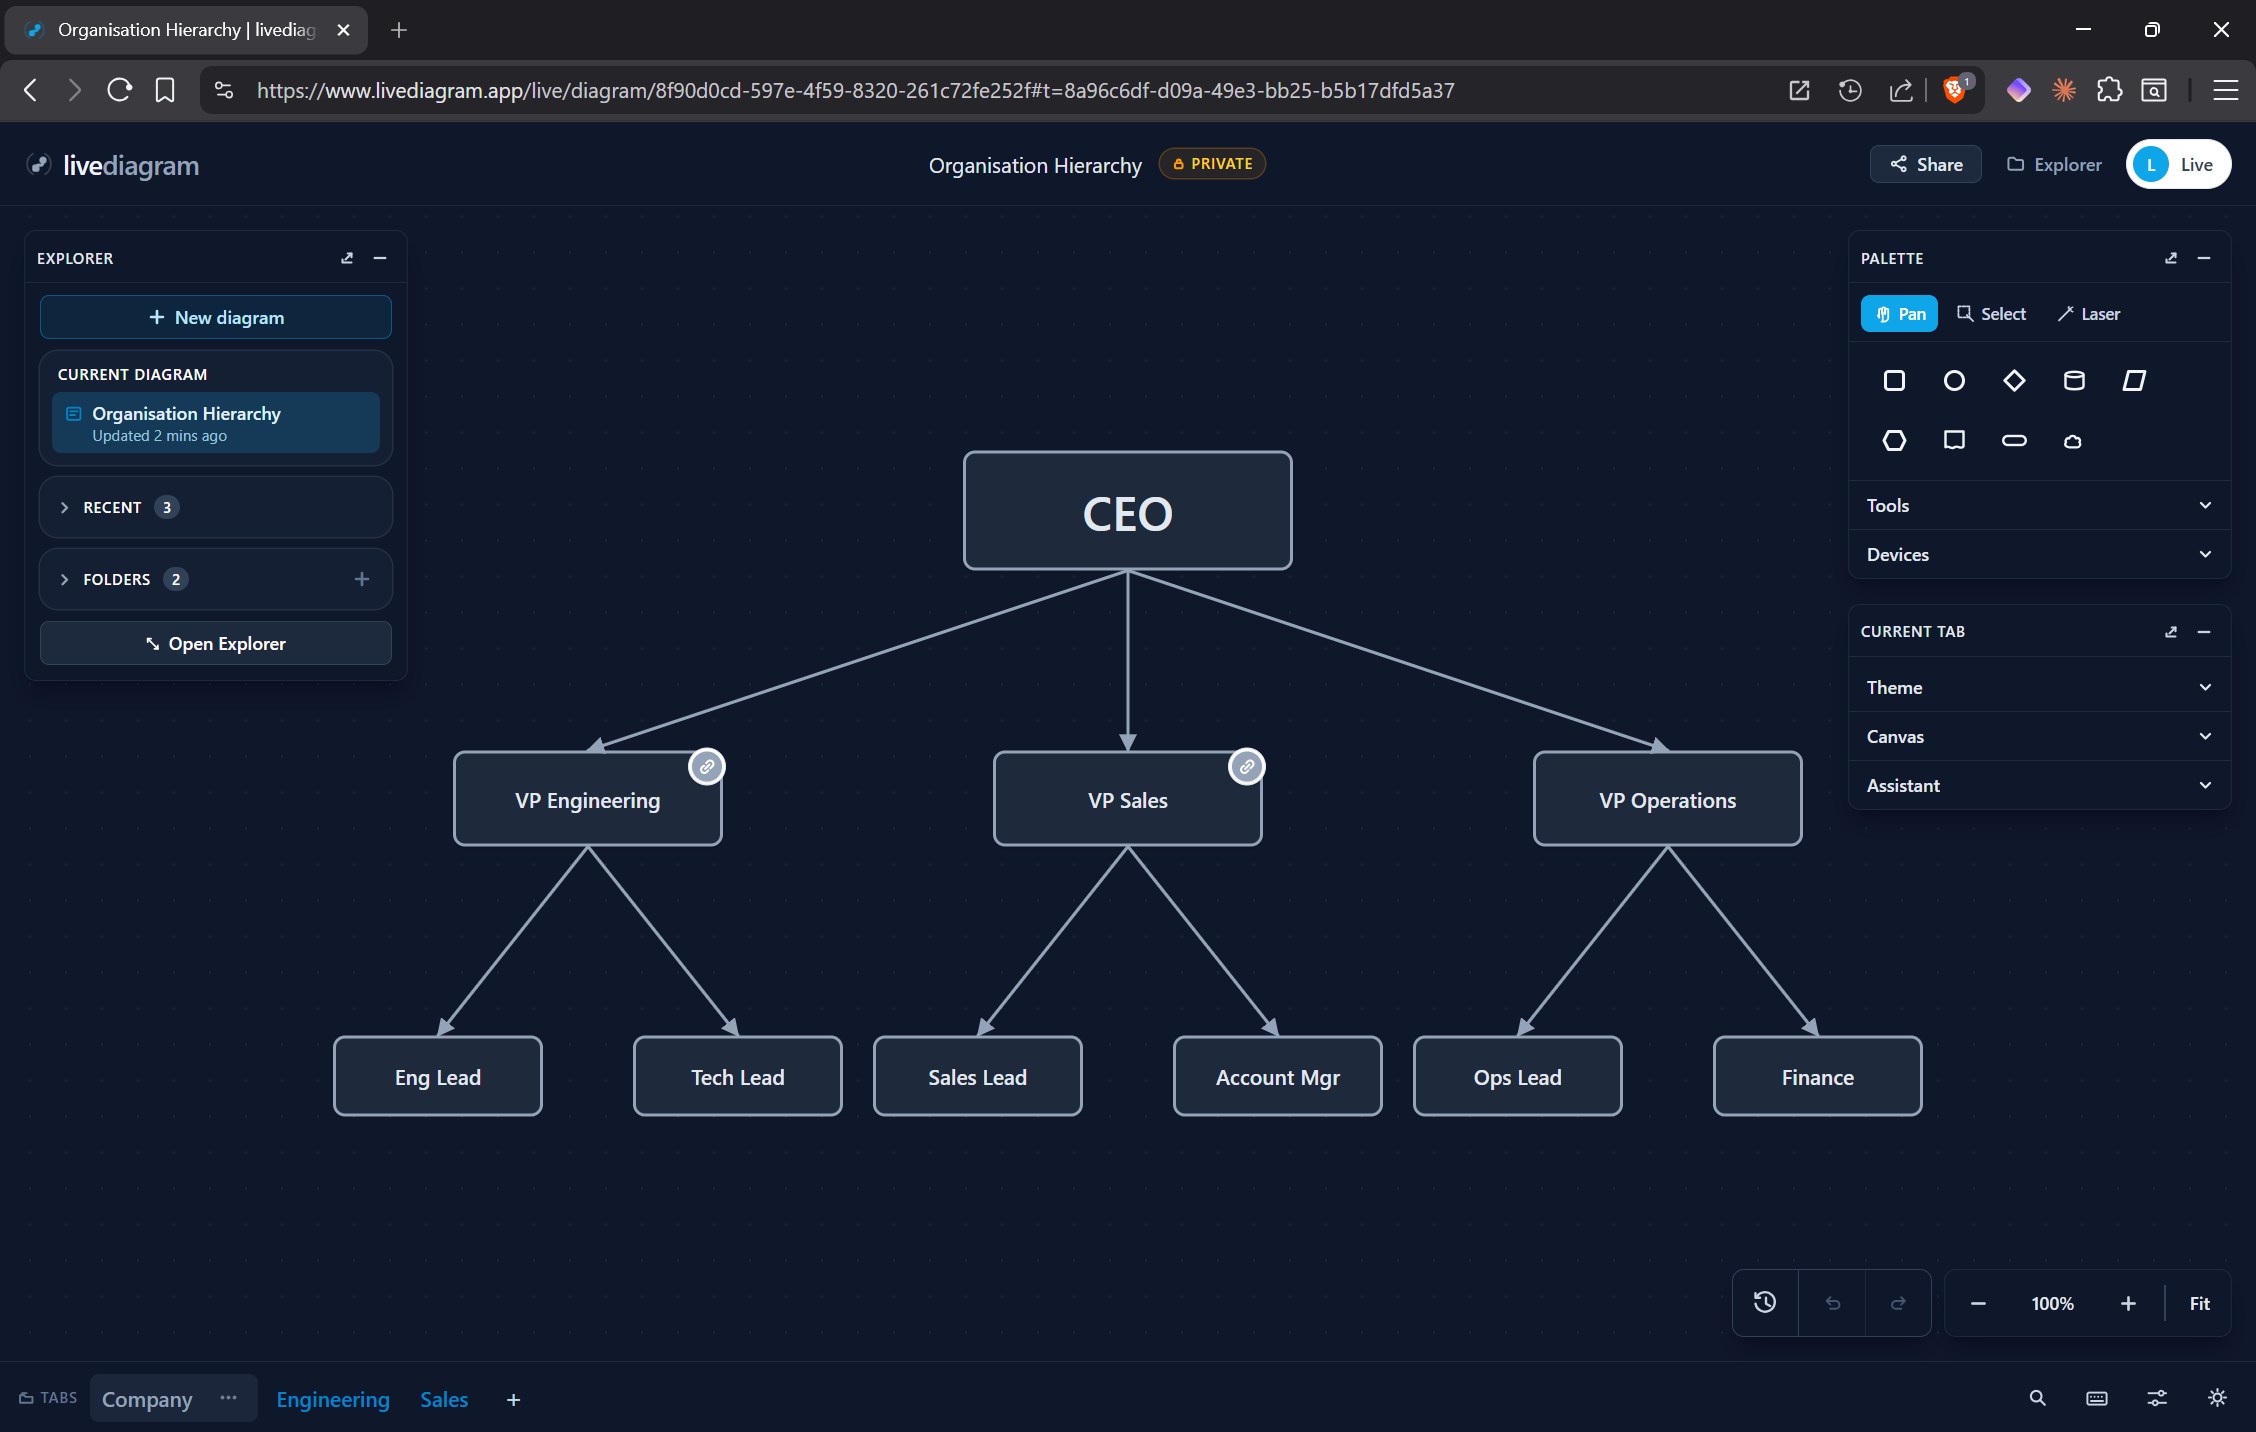Redo the last action
The image size is (2256, 1432).
[1898, 1302]
